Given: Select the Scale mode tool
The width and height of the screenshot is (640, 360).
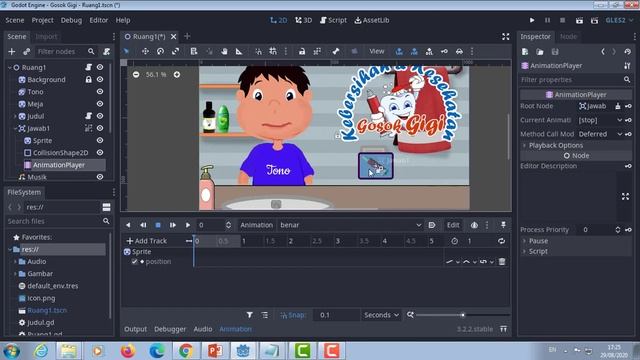Looking at the screenshot, I should coord(176,51).
